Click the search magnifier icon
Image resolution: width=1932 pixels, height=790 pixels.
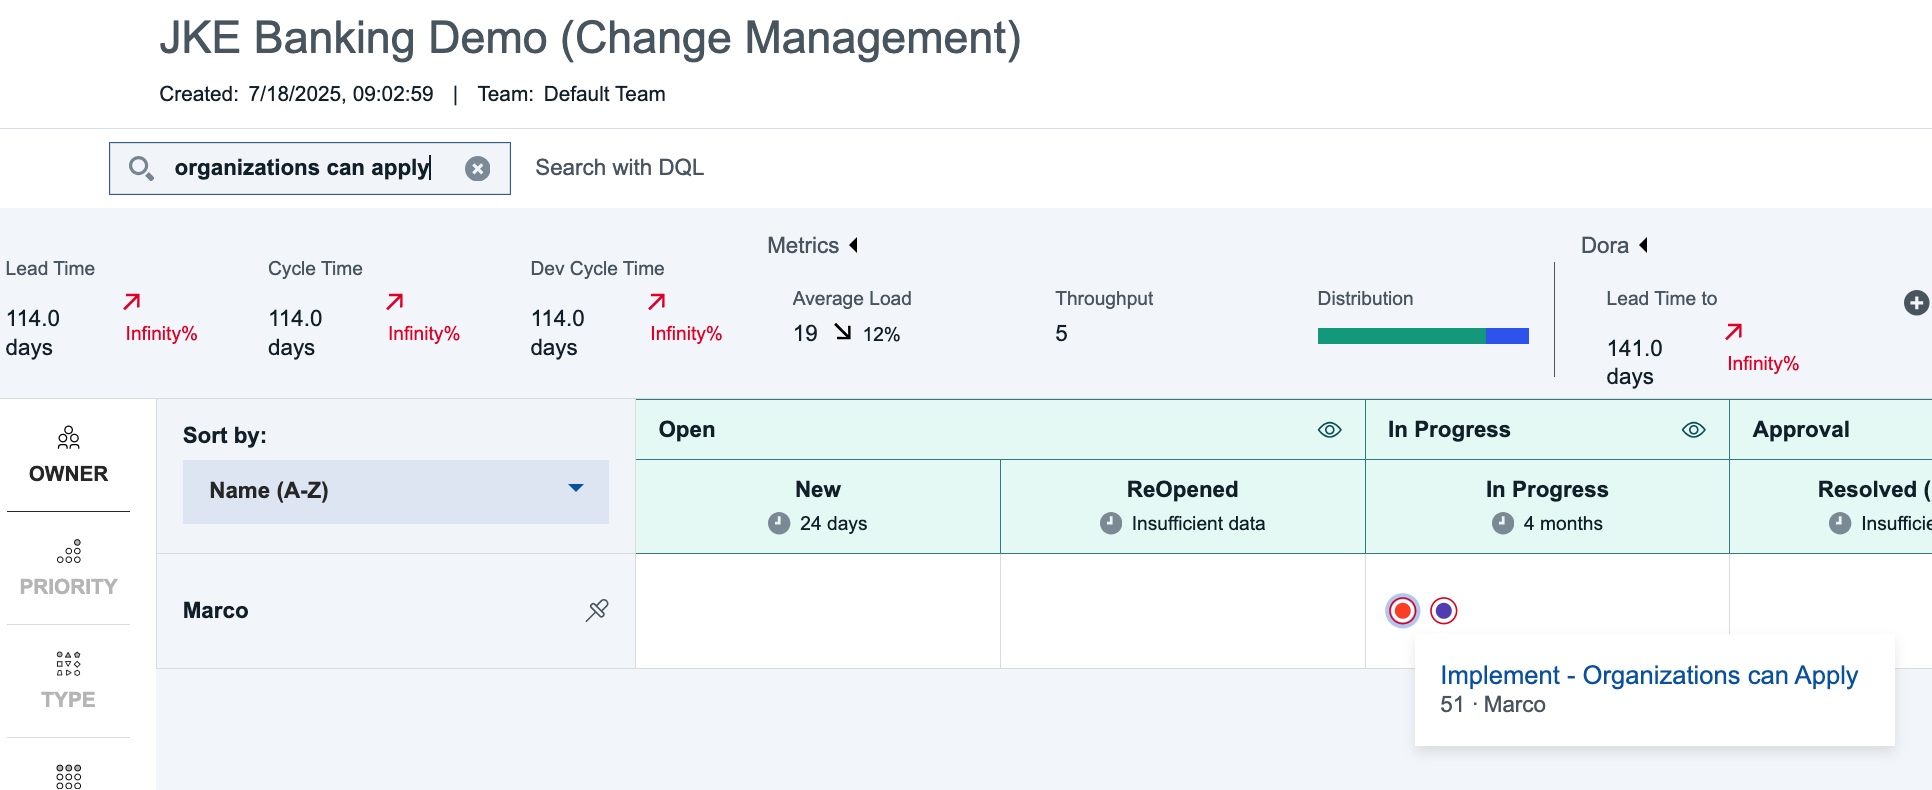click(x=141, y=168)
